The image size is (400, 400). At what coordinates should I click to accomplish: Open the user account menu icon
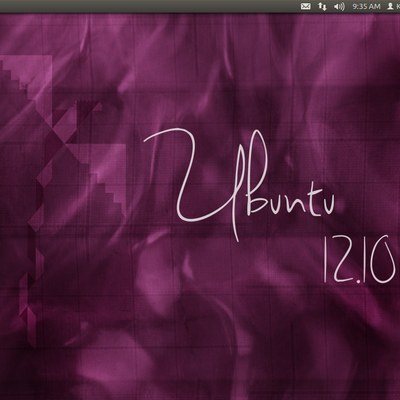pyautogui.click(x=390, y=6)
